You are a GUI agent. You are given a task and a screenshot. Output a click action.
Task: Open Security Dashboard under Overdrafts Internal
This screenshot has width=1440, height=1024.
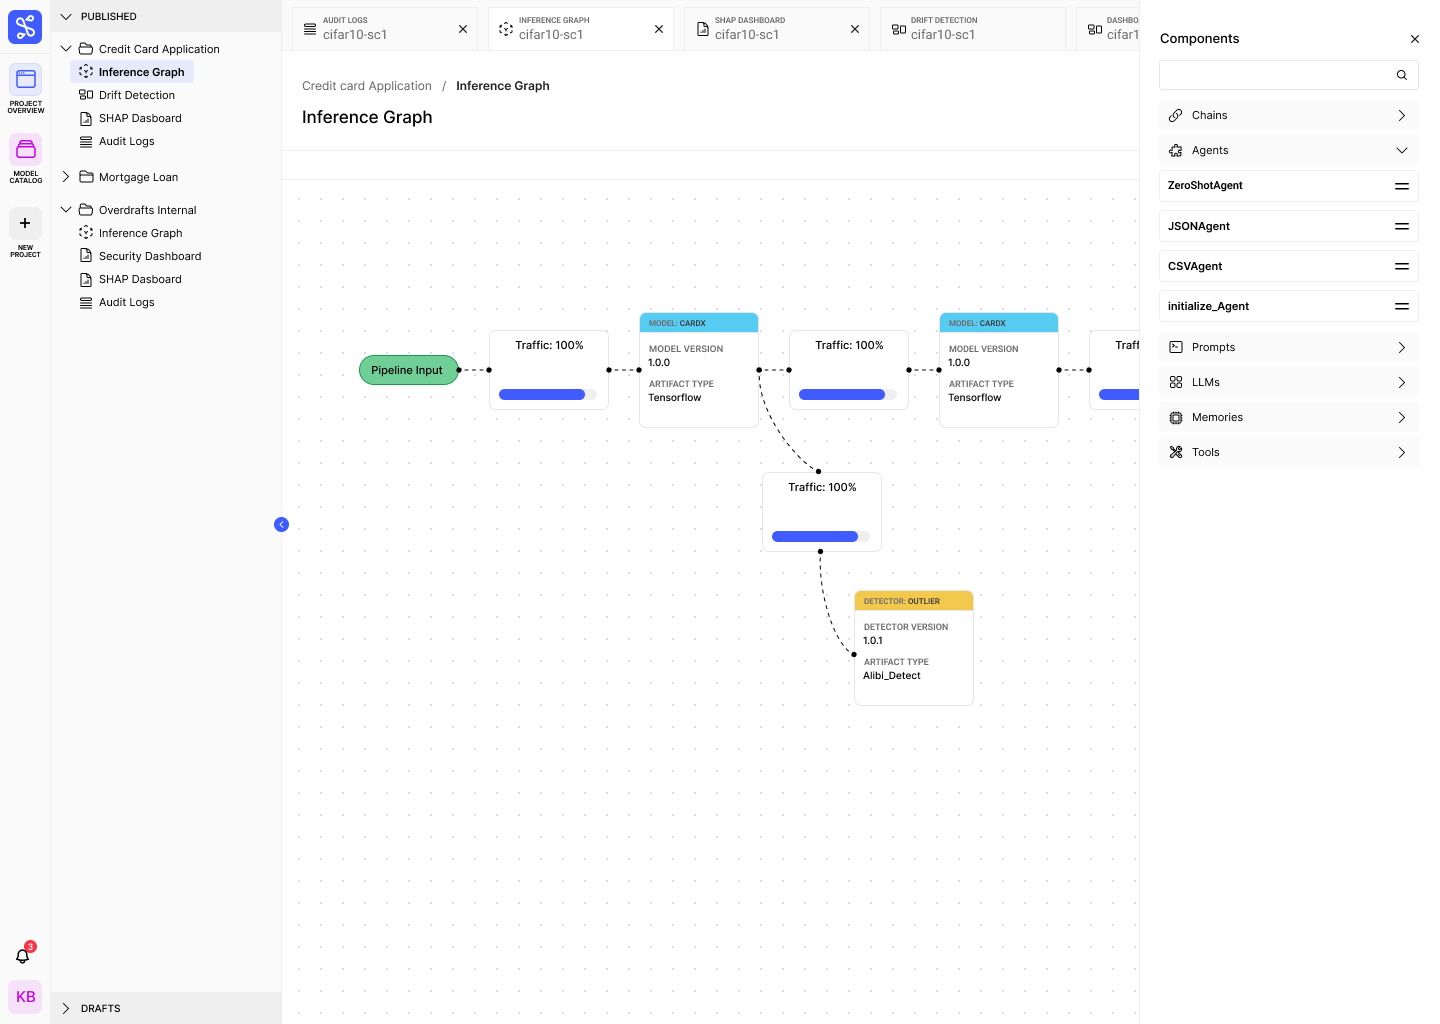[140, 256]
